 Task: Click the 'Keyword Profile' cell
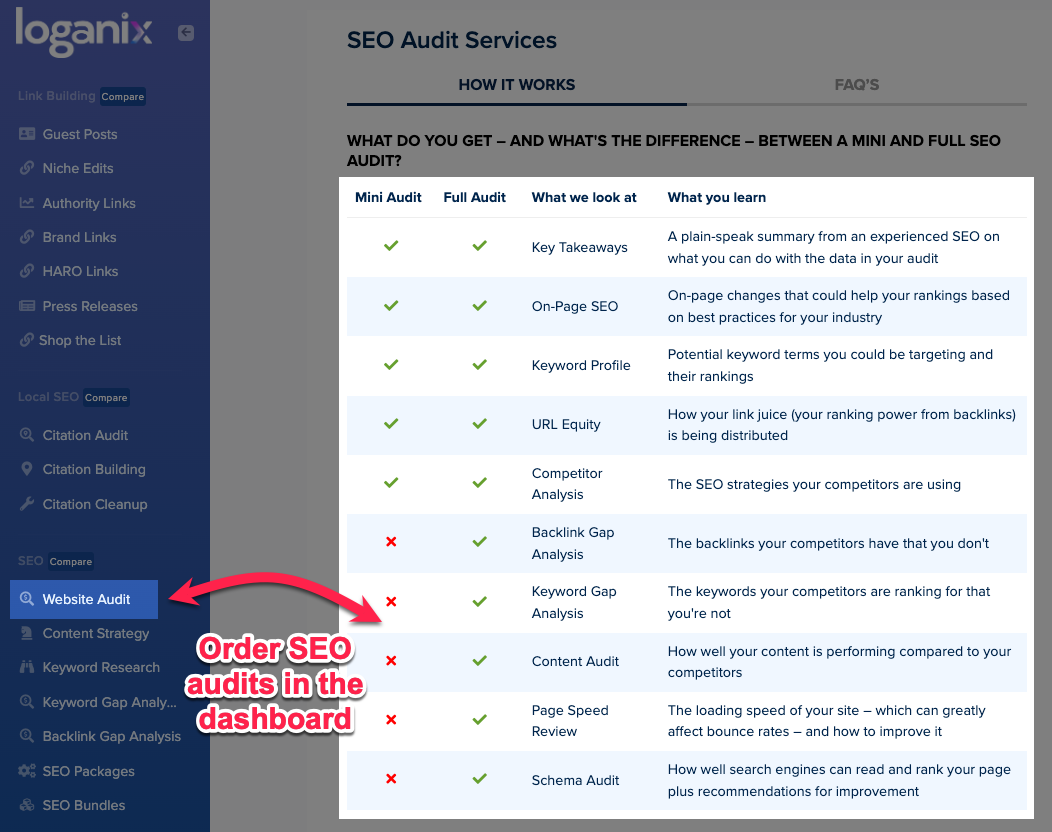tap(581, 366)
